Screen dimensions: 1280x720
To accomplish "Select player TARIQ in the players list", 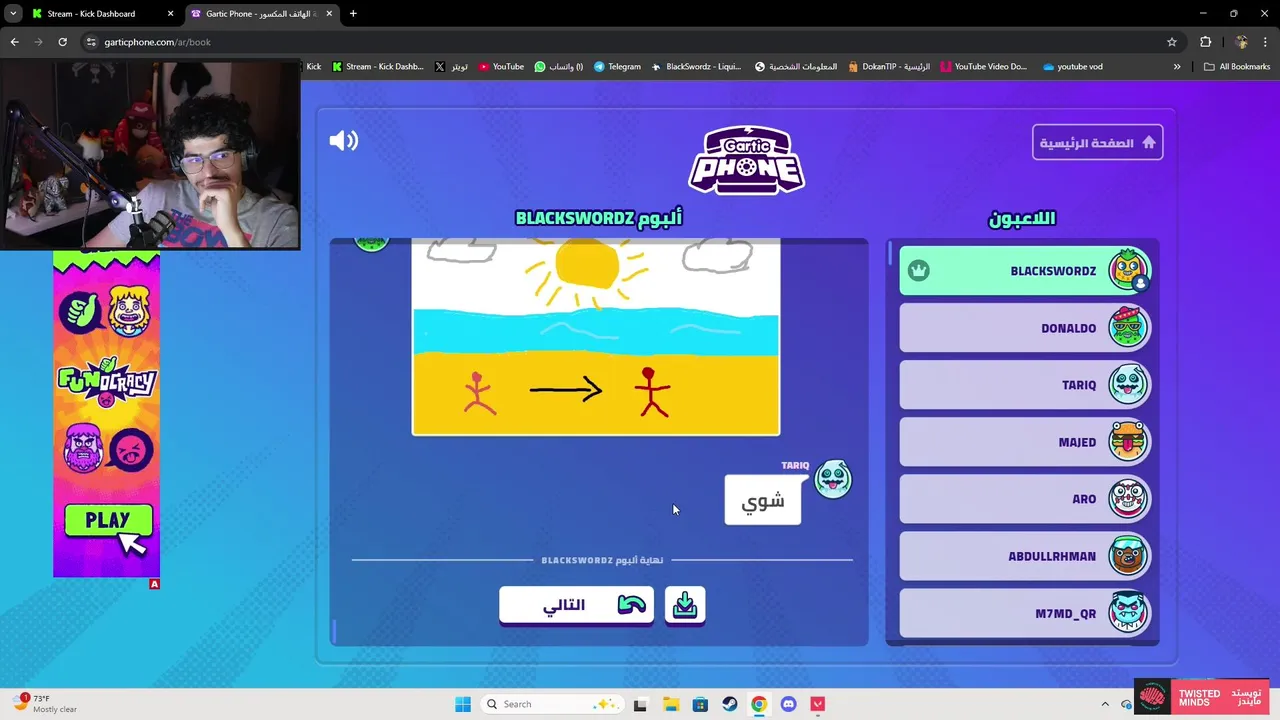I will (x=1025, y=385).
